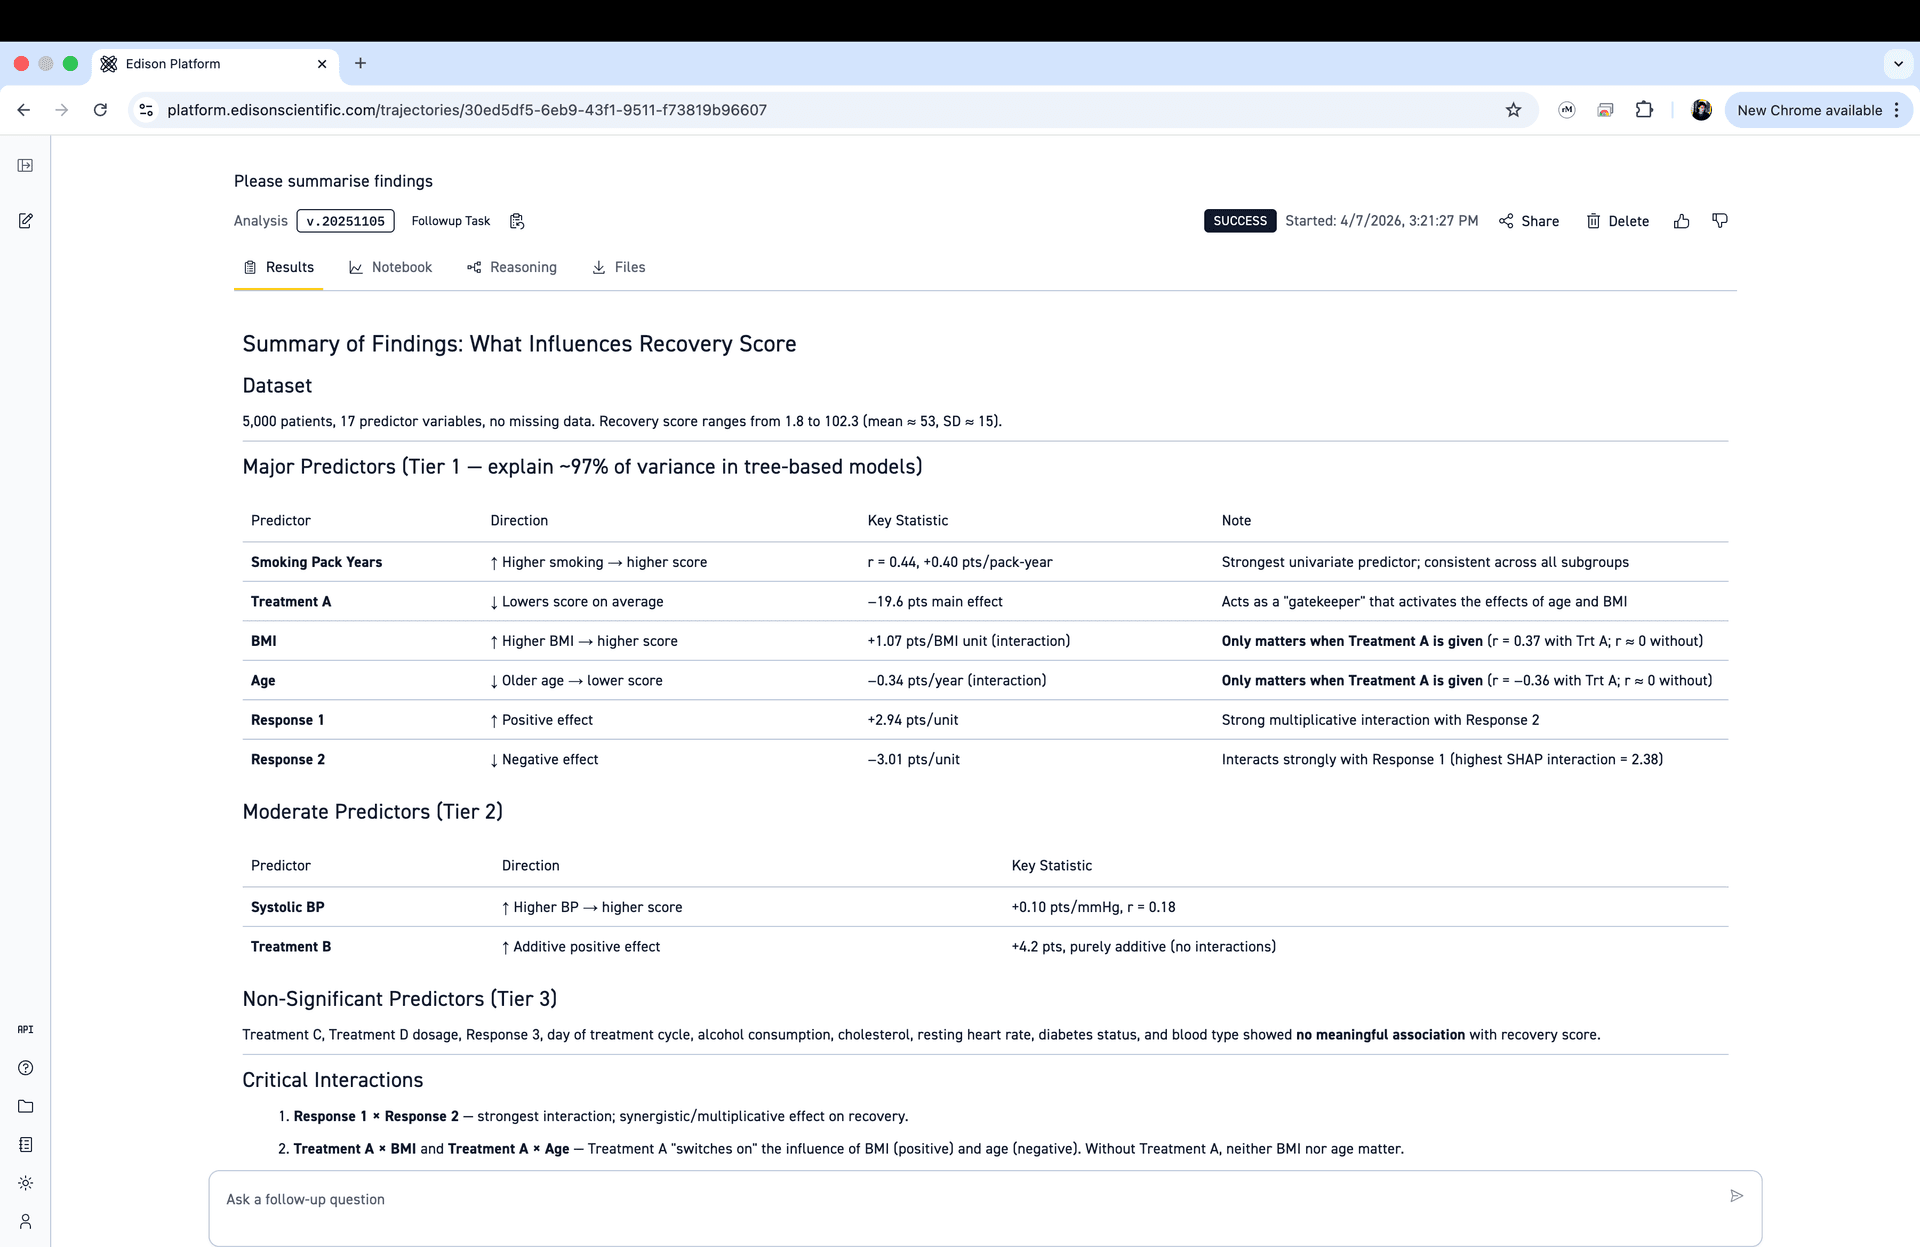1920x1247 pixels.
Task: Click the send arrow in follow-up box
Action: tap(1736, 1196)
